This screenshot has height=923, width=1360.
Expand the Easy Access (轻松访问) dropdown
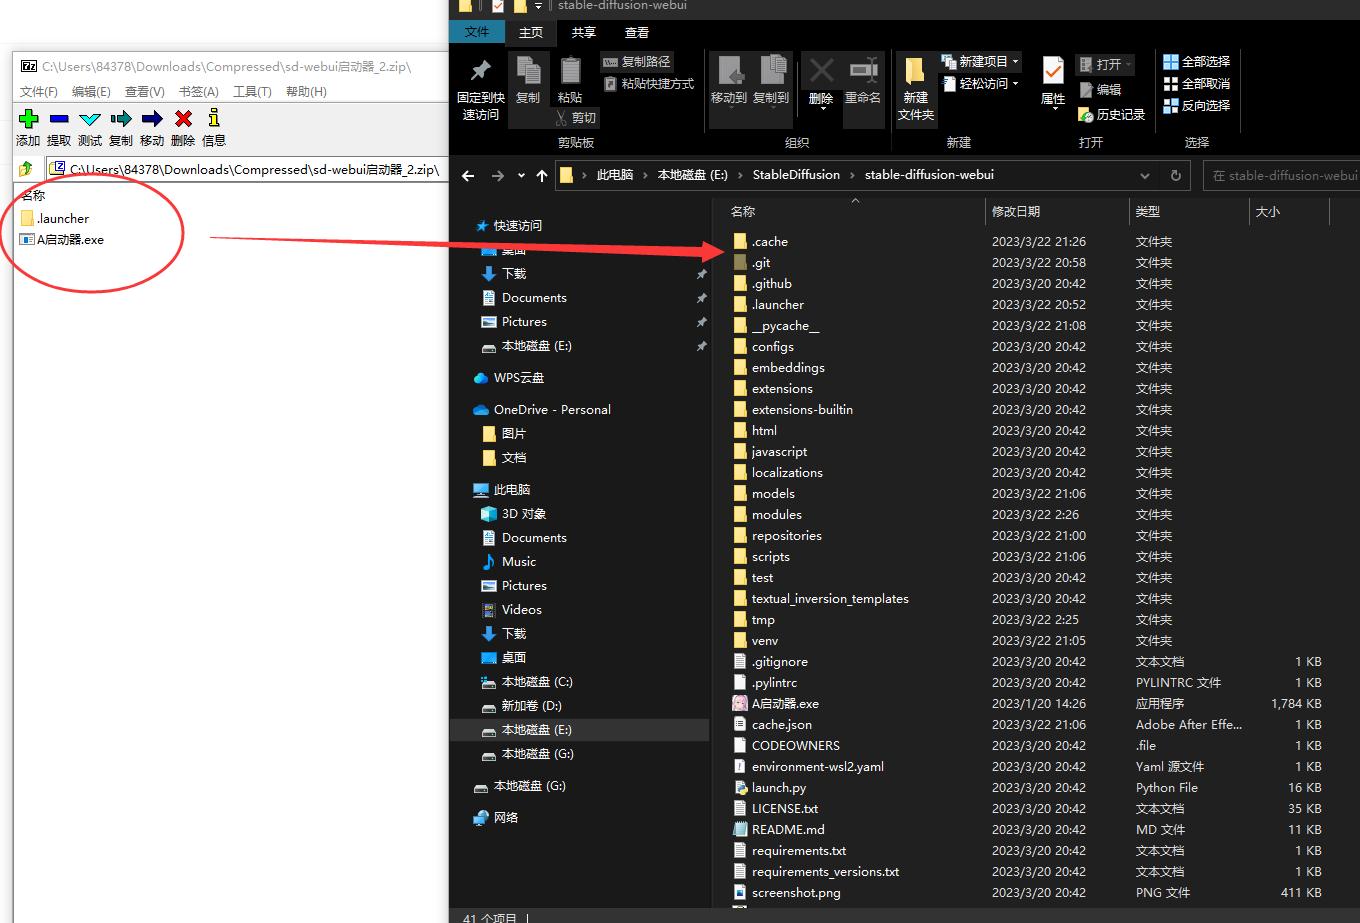click(x=1015, y=84)
